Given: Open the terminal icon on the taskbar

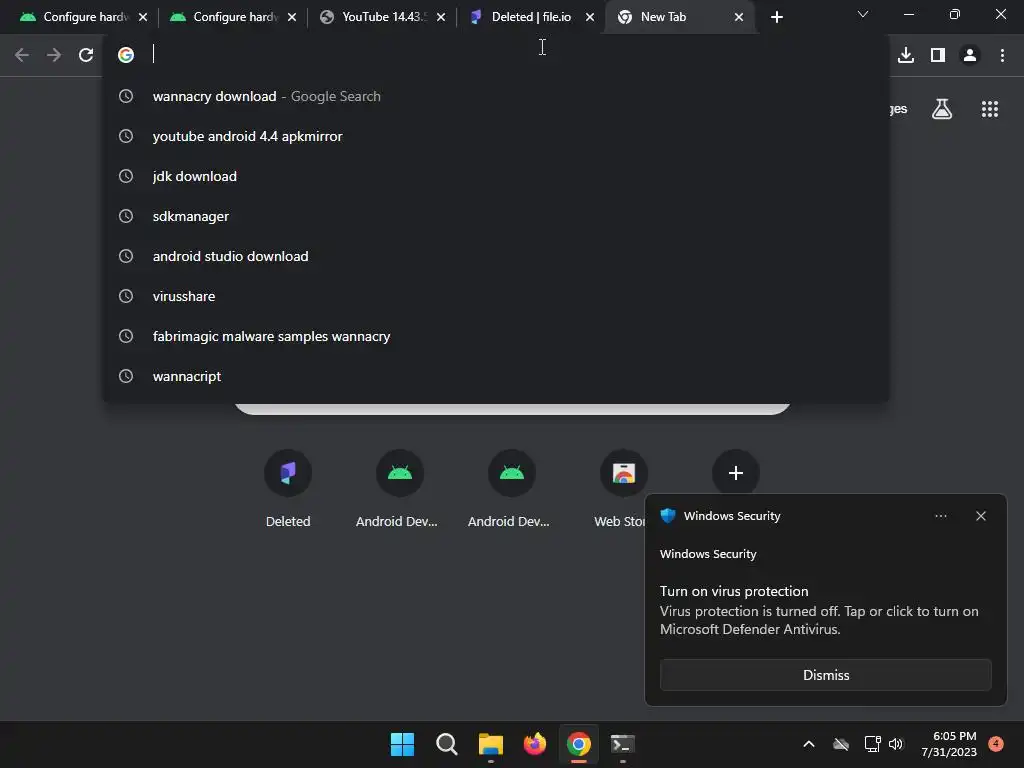Looking at the screenshot, I should coord(622,744).
